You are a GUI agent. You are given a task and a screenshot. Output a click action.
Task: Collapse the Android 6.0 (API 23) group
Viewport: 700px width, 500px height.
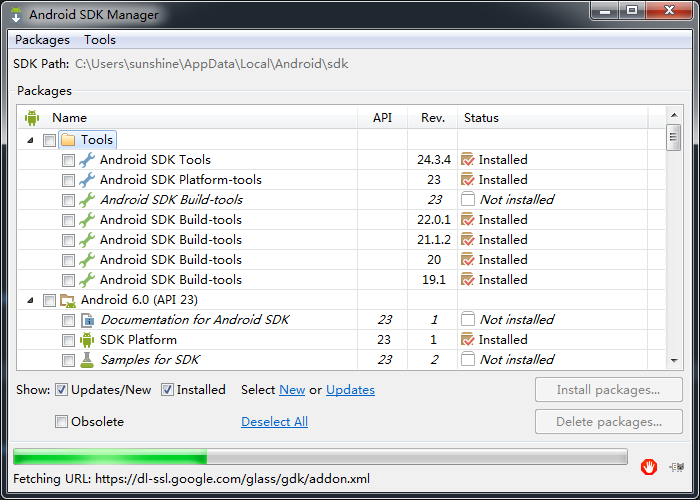[30, 300]
